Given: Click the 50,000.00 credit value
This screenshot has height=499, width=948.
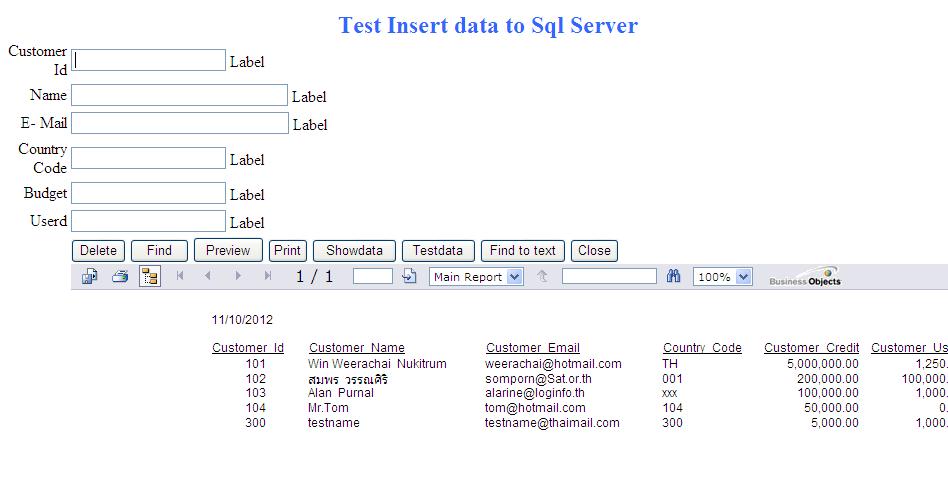Looking at the screenshot, I should [x=831, y=408].
